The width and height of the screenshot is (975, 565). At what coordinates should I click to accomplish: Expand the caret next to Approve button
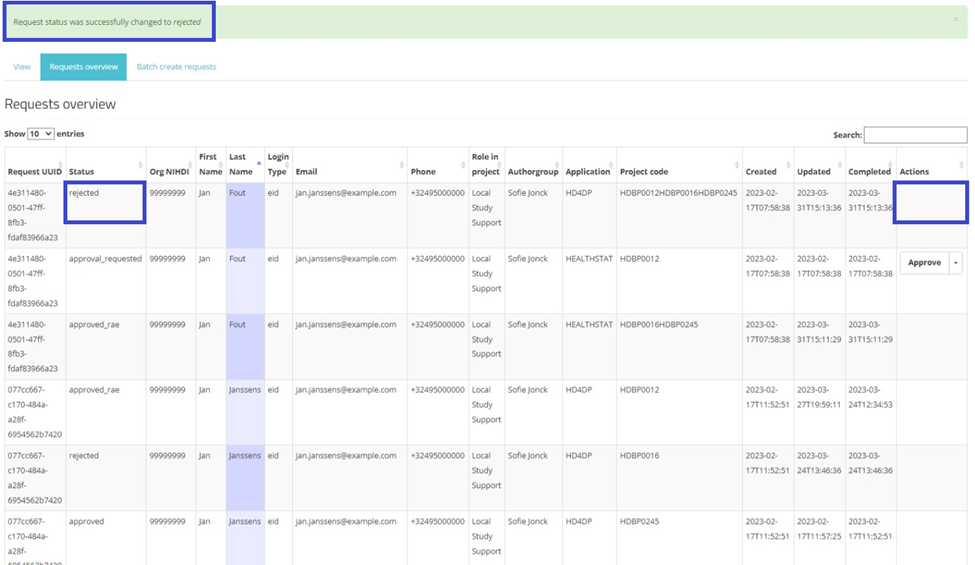tap(956, 263)
